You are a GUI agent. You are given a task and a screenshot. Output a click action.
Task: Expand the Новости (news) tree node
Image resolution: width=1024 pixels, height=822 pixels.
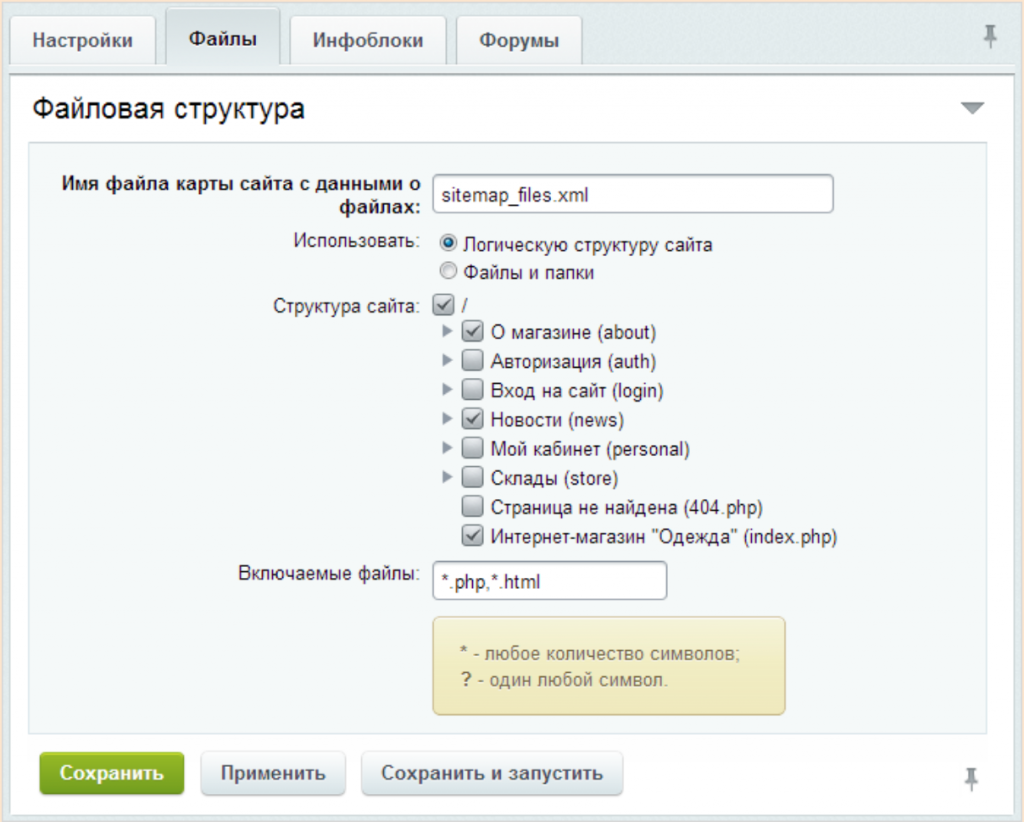(x=447, y=419)
